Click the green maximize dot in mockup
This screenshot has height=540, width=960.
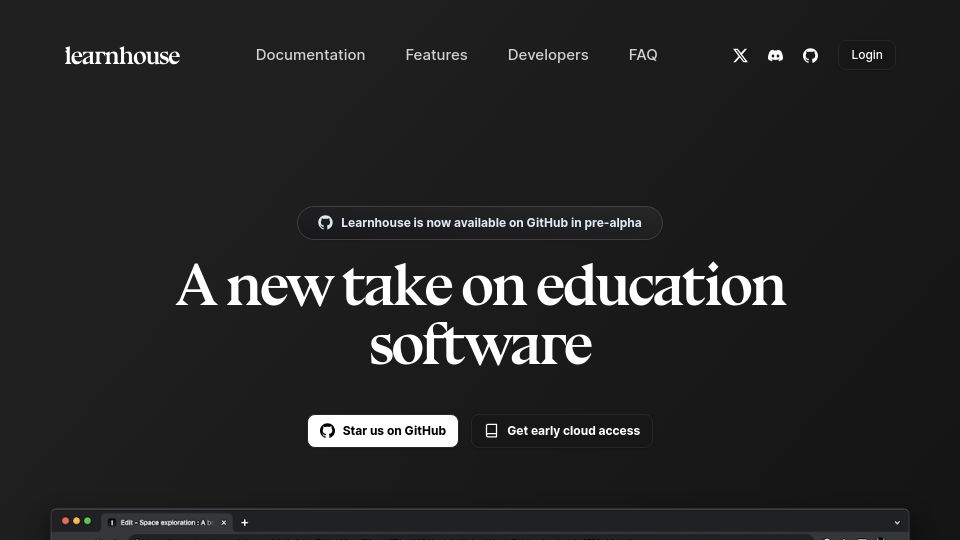click(x=88, y=521)
